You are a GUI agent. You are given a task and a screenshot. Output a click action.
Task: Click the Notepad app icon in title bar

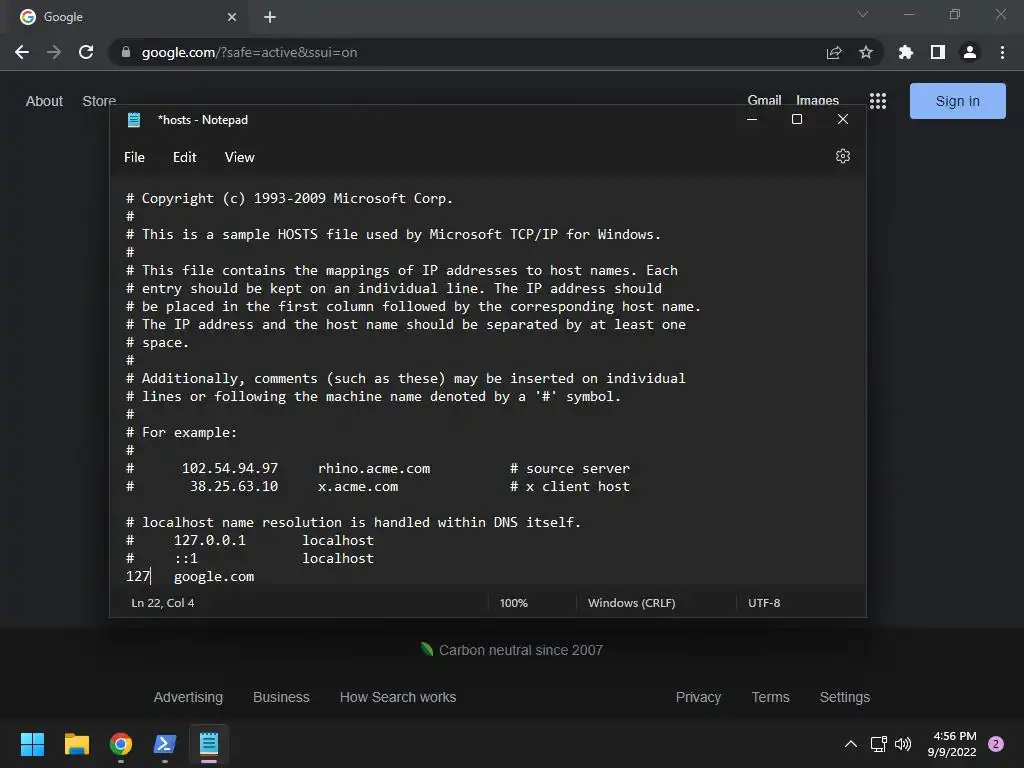point(134,120)
